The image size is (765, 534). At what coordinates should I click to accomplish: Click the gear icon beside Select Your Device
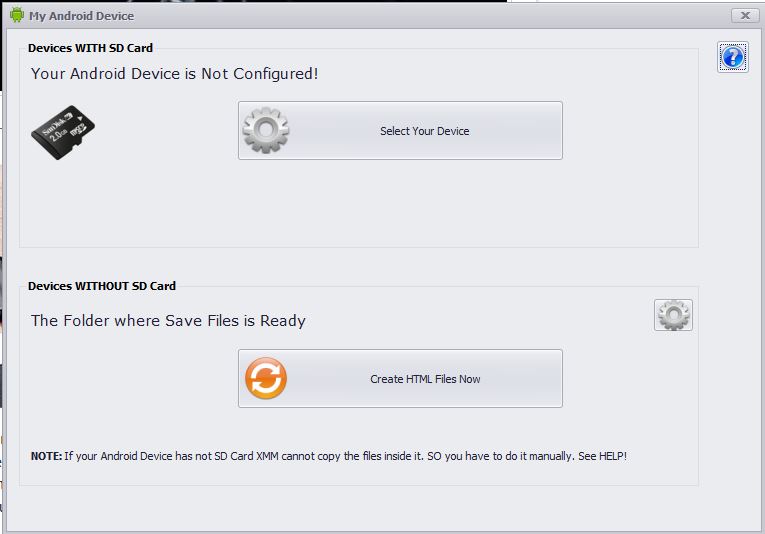click(265, 131)
